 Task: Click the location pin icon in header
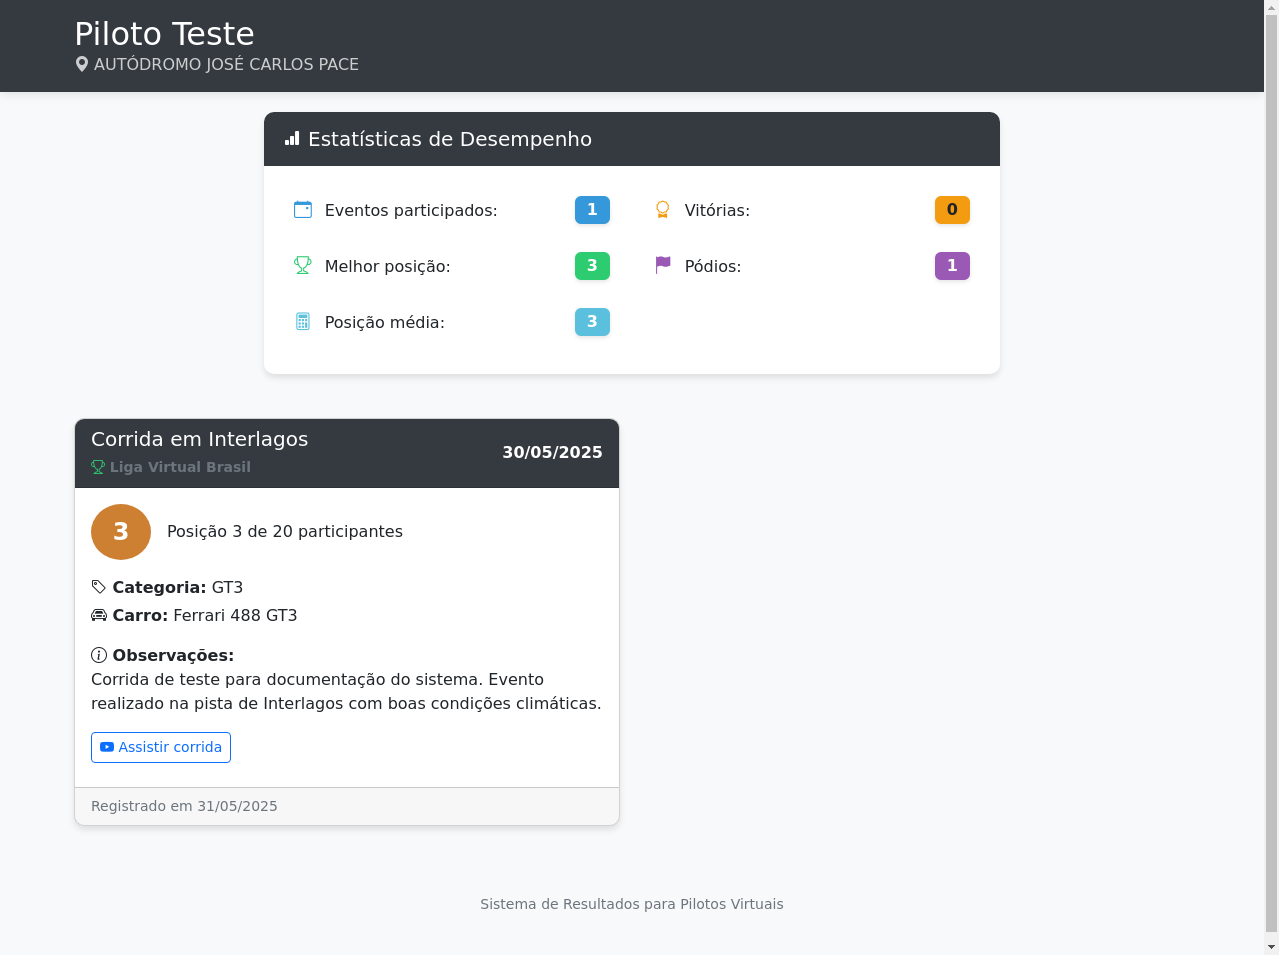point(82,64)
